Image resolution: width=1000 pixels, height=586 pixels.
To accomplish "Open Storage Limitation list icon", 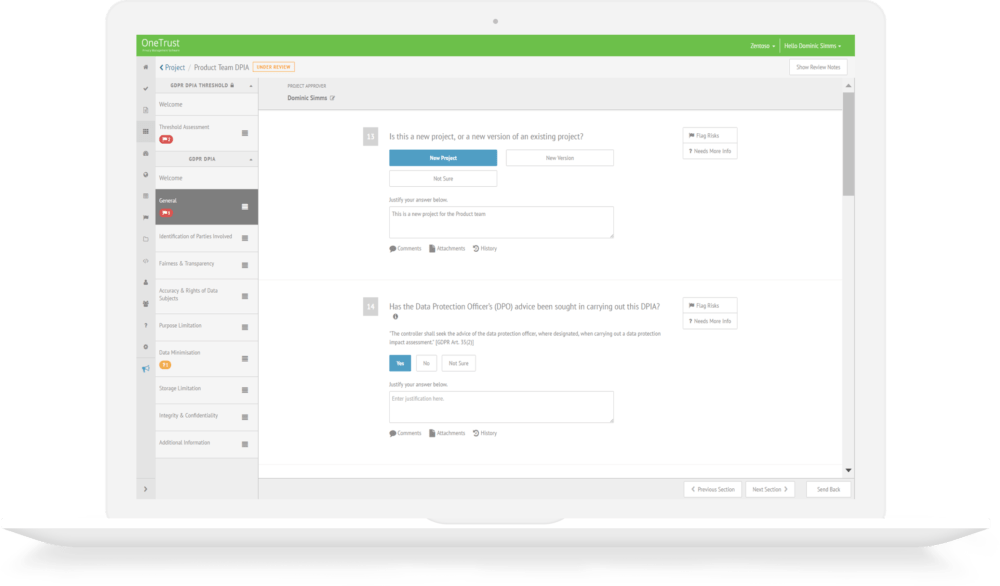I will (245, 390).
